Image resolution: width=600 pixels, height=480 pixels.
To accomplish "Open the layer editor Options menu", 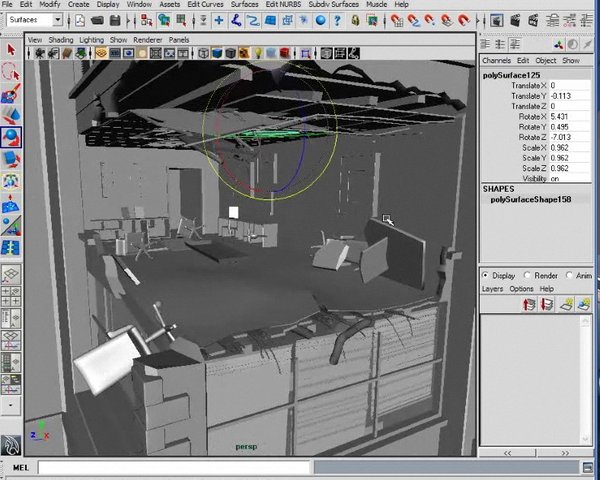I will coord(521,289).
